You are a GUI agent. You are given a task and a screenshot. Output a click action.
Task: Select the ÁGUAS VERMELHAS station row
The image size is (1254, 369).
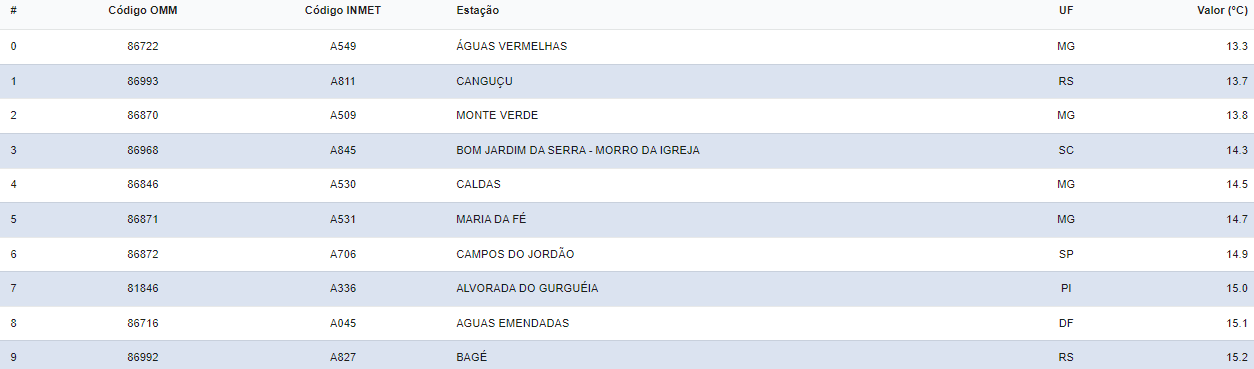(627, 47)
